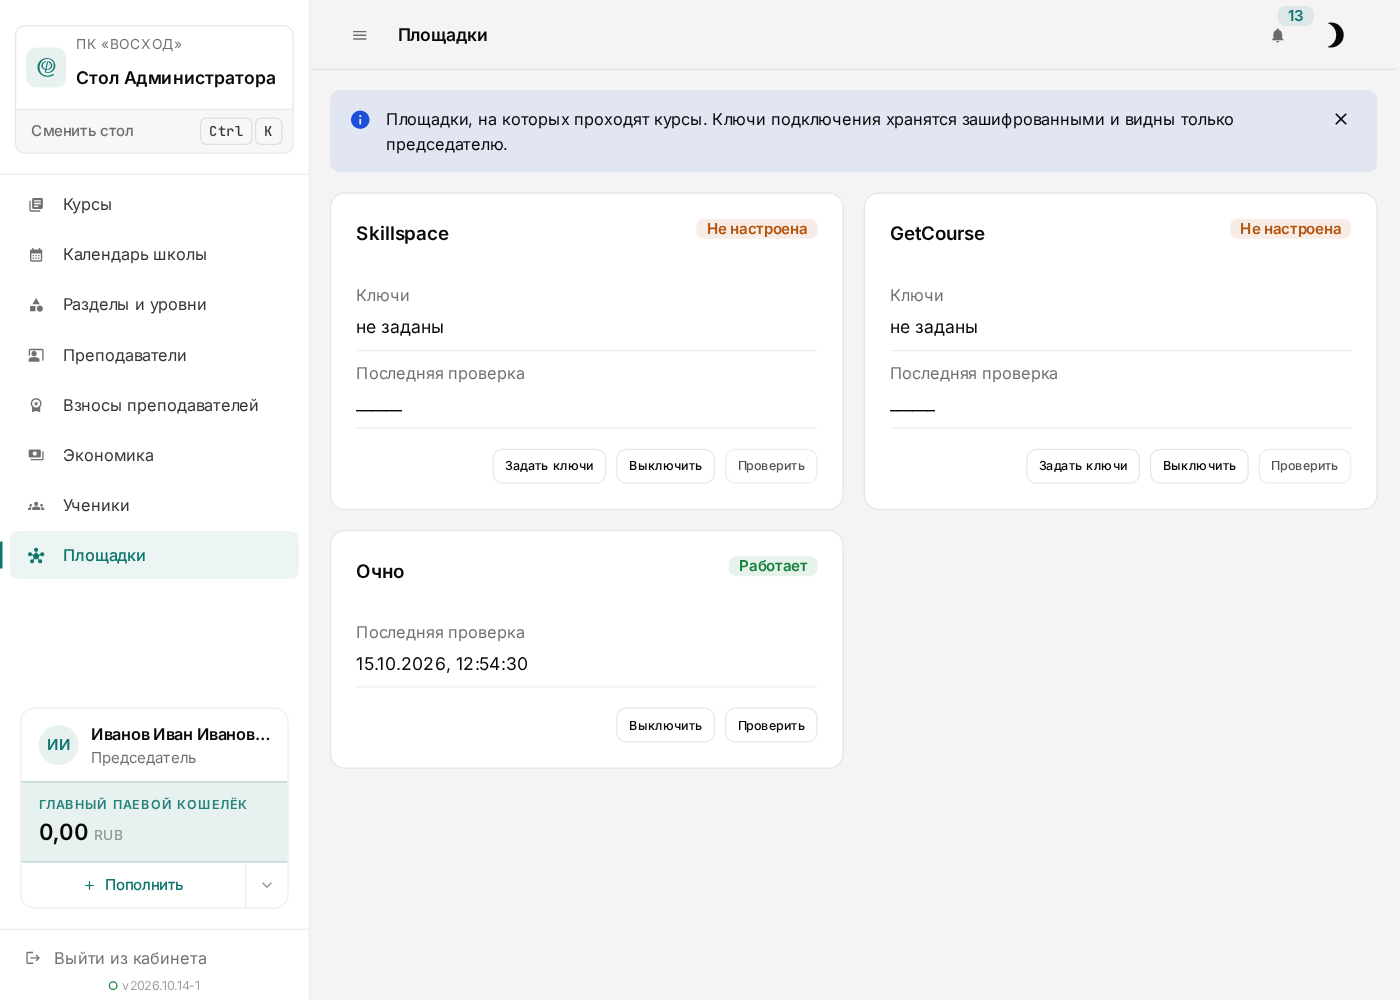1400x1000 pixels.
Task: Click the timestamp 15.10.2026, 12:54:30
Action: pyautogui.click(x=442, y=664)
